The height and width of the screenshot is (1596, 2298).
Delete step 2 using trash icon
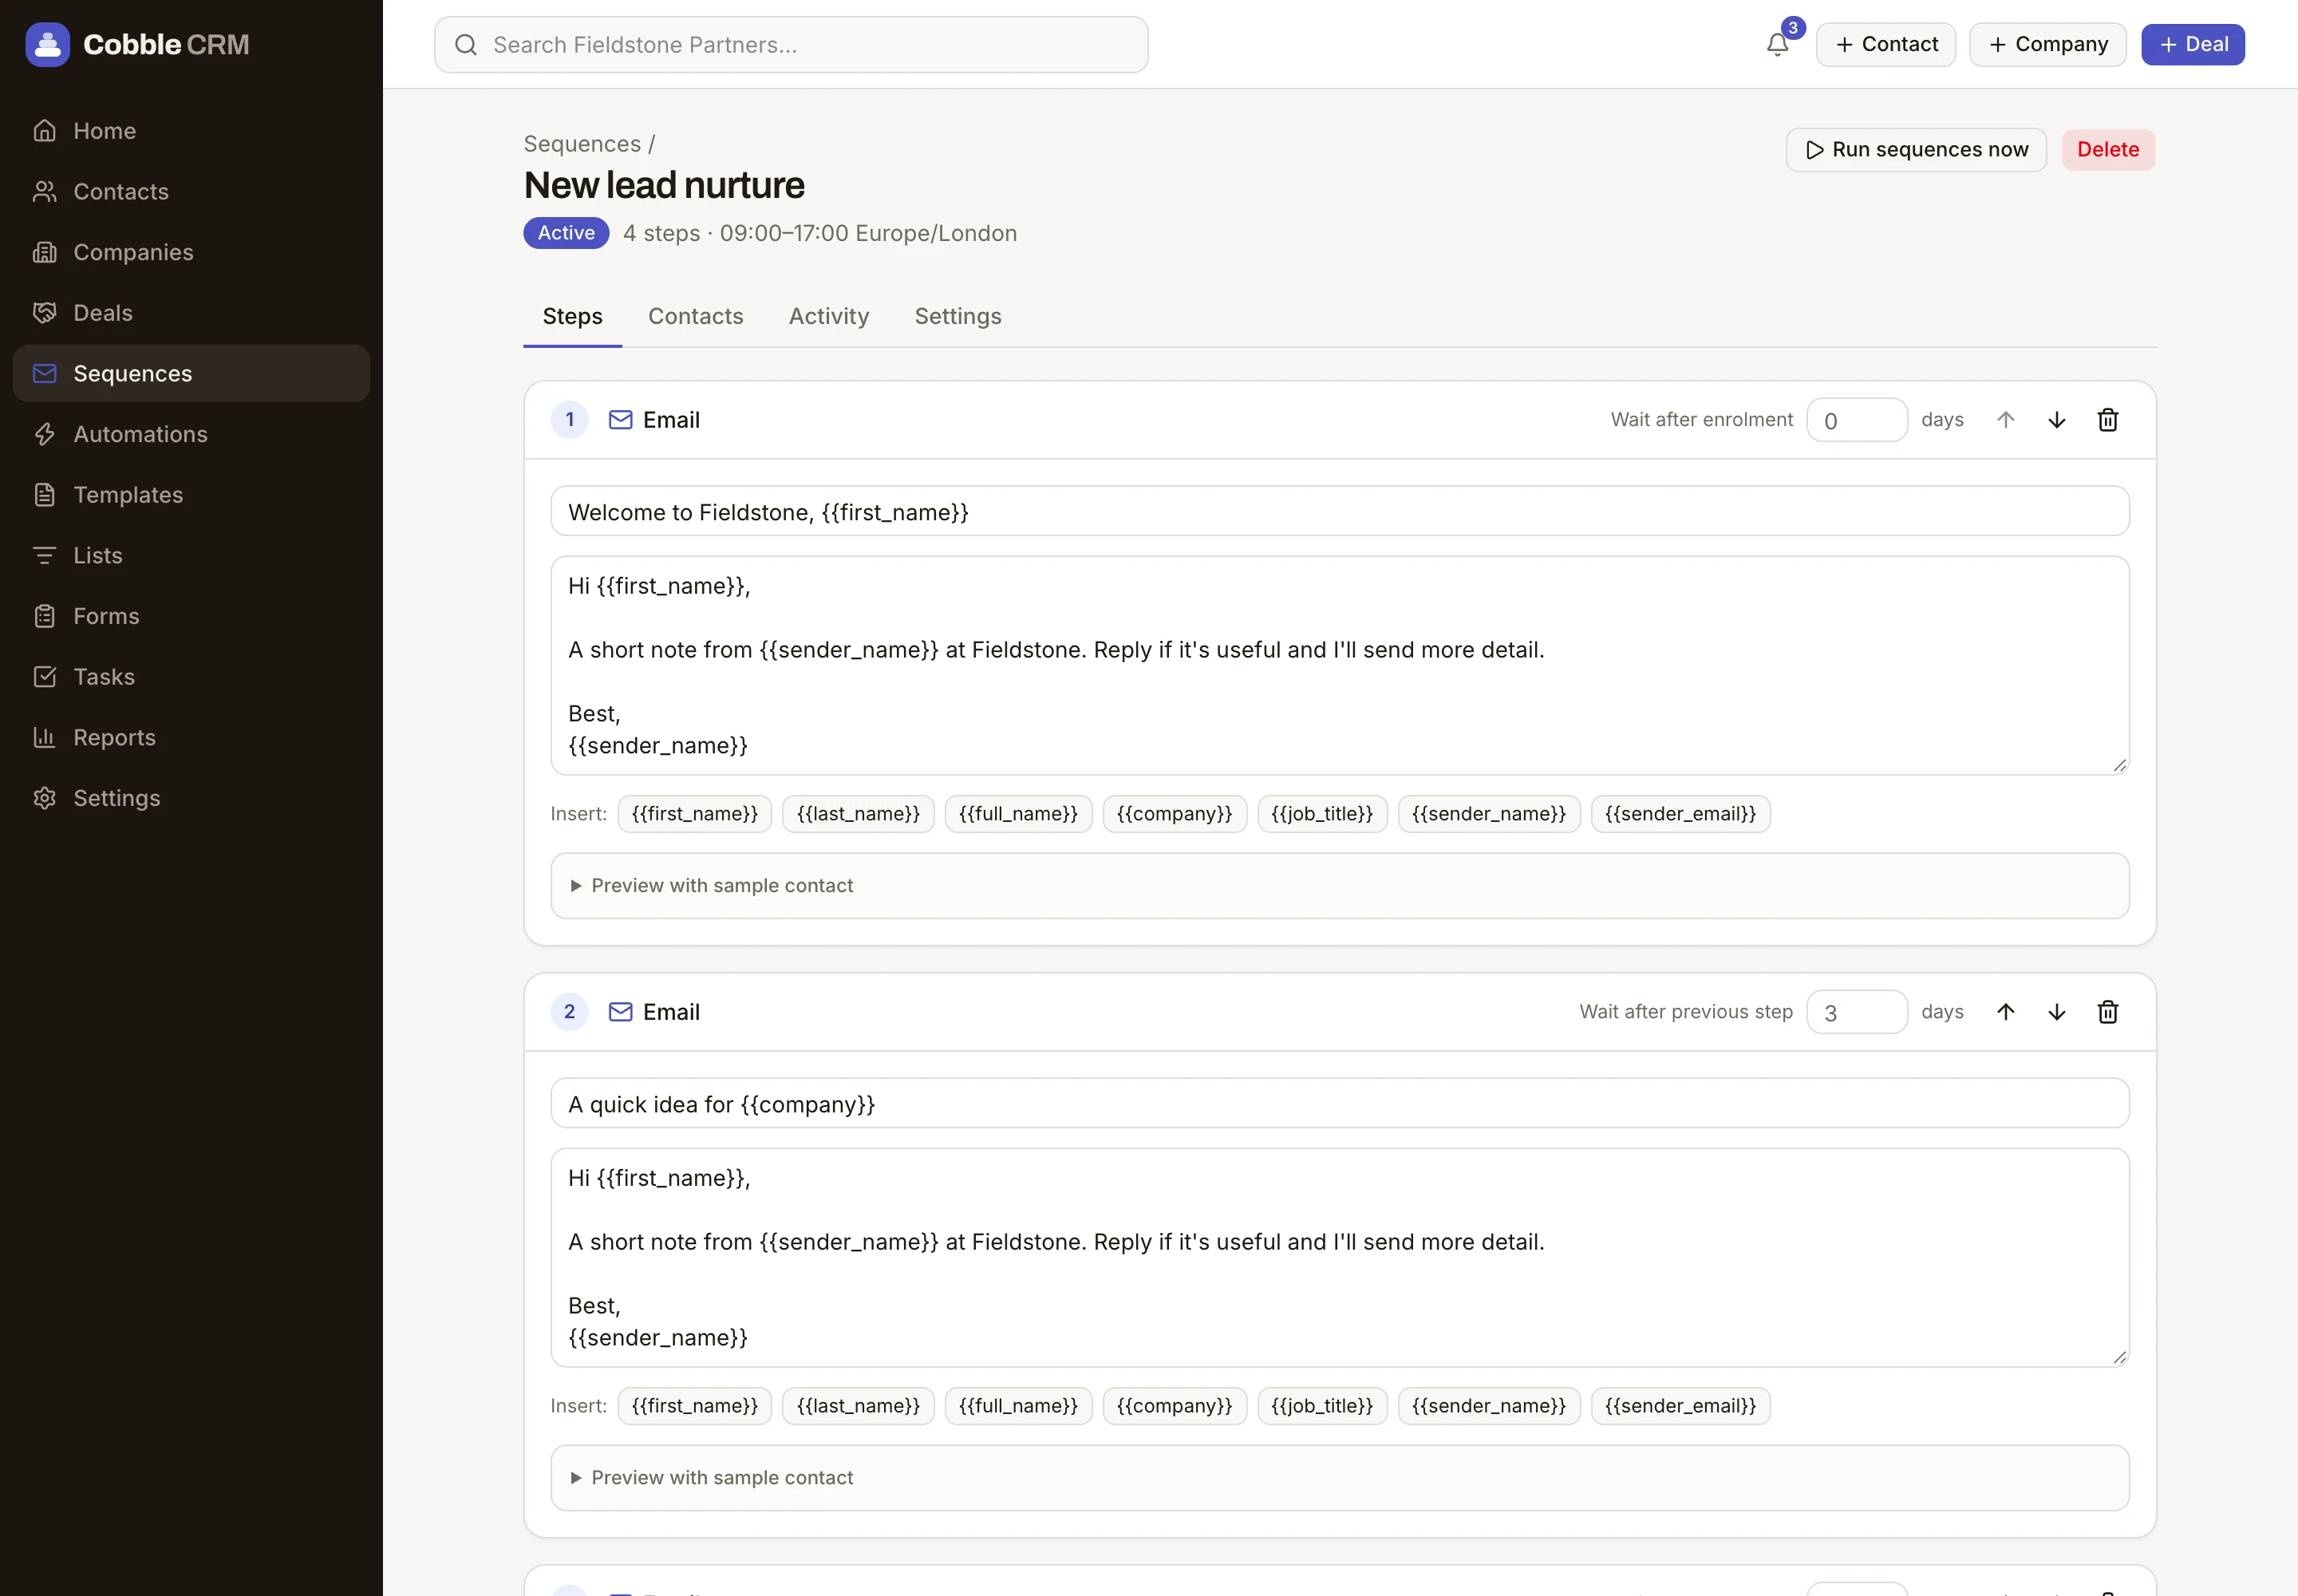tap(2107, 1012)
